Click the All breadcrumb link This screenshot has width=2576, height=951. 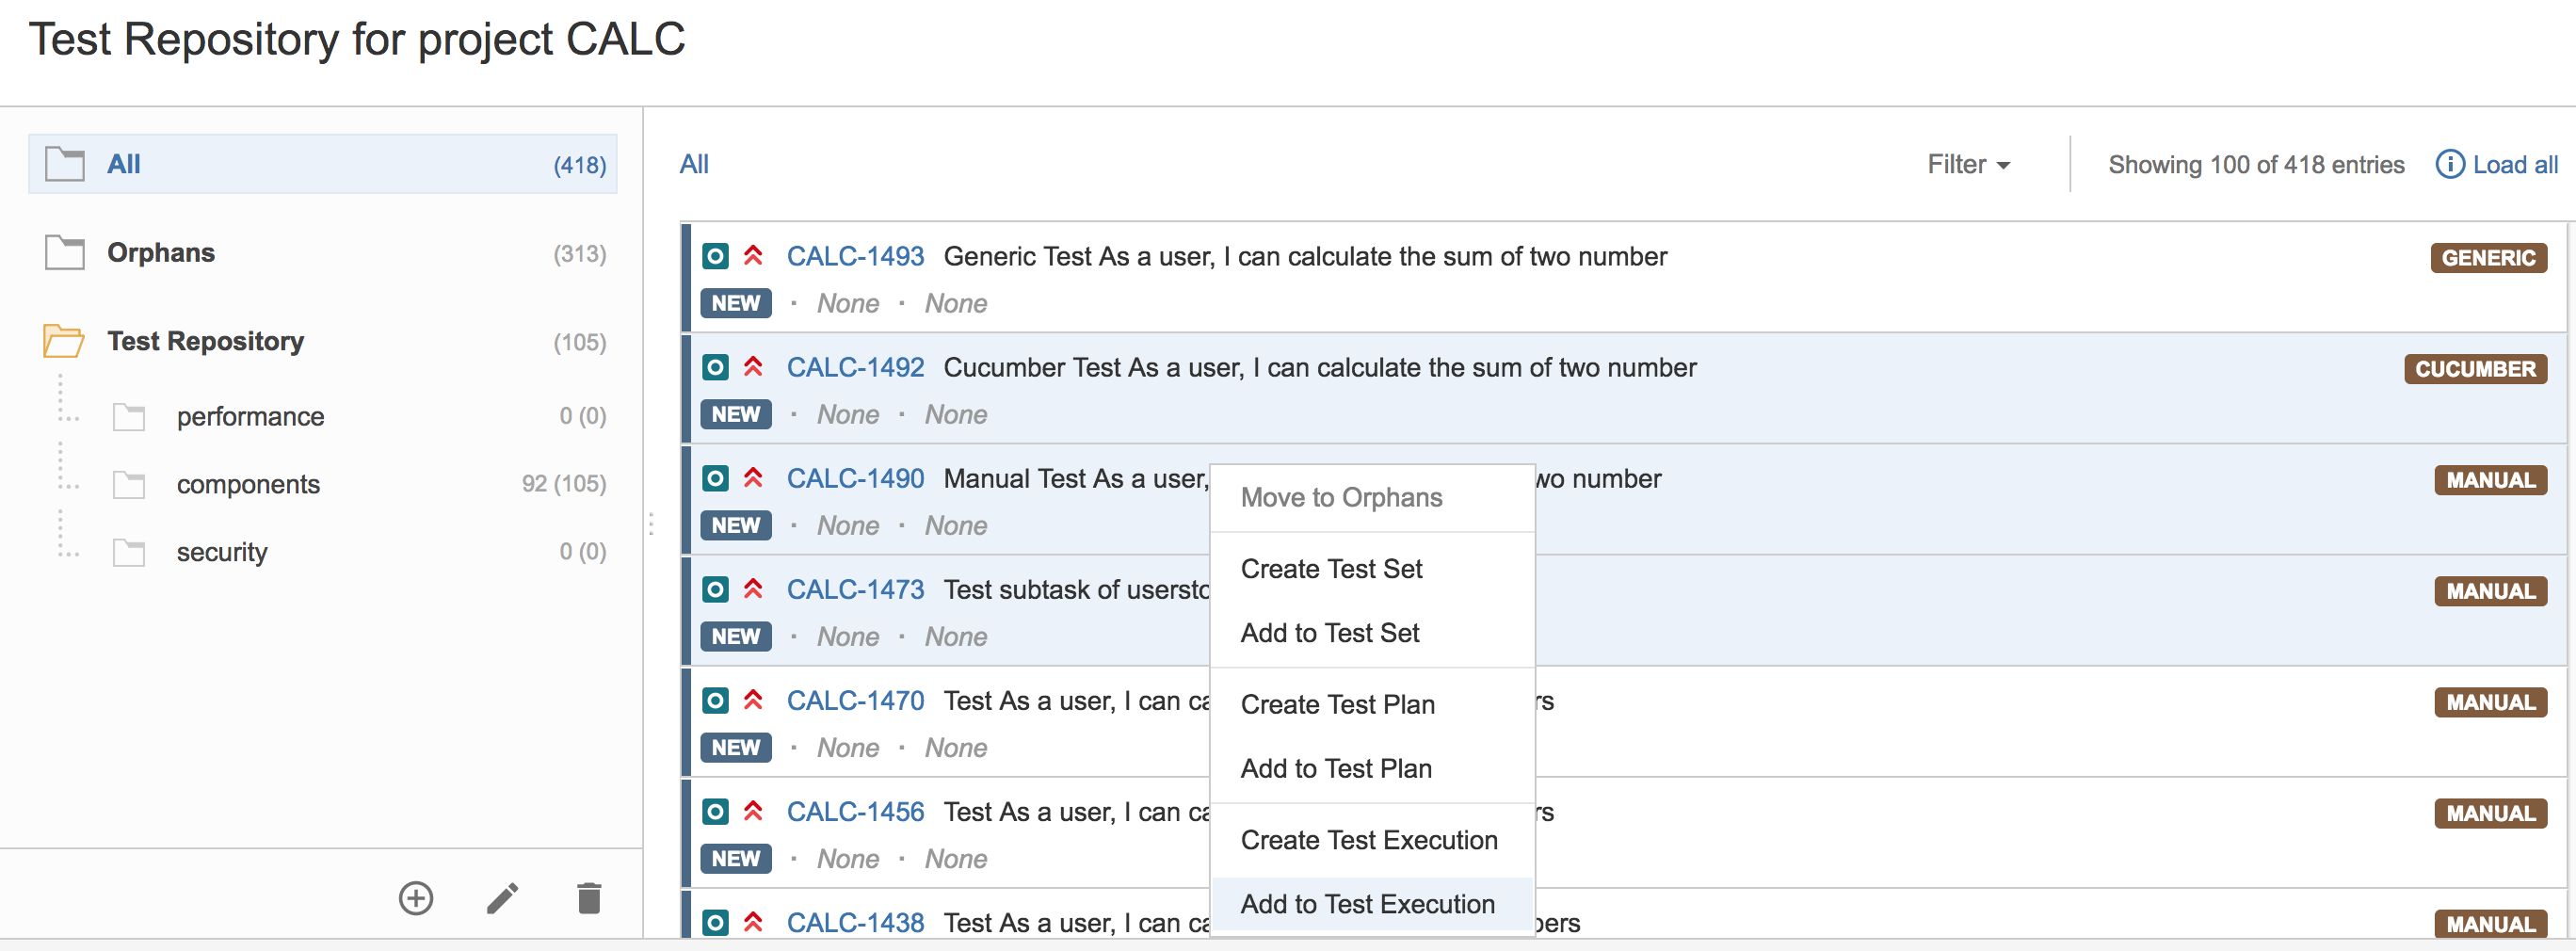point(694,164)
